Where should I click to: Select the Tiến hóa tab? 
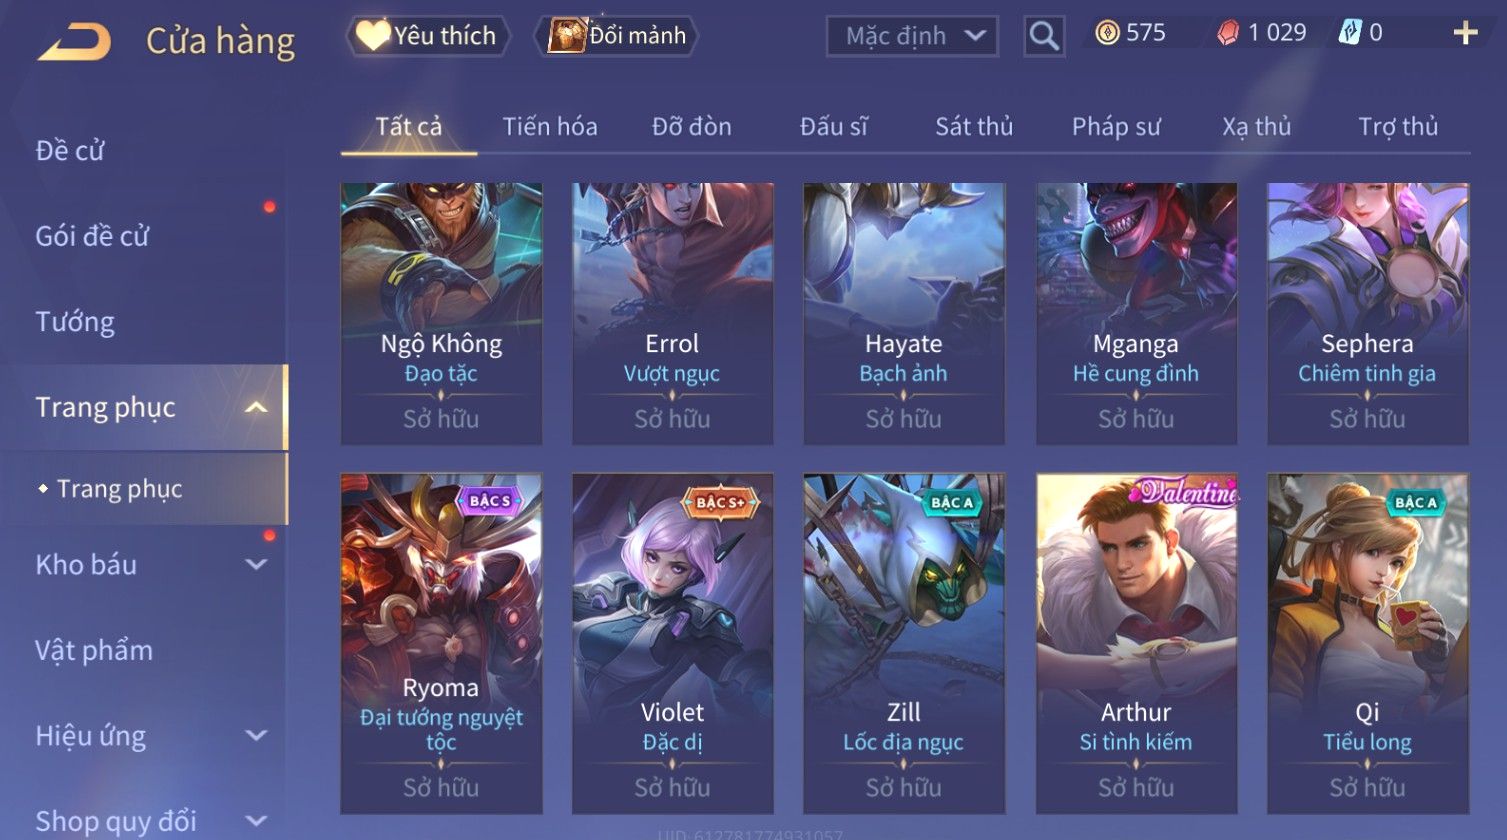549,127
